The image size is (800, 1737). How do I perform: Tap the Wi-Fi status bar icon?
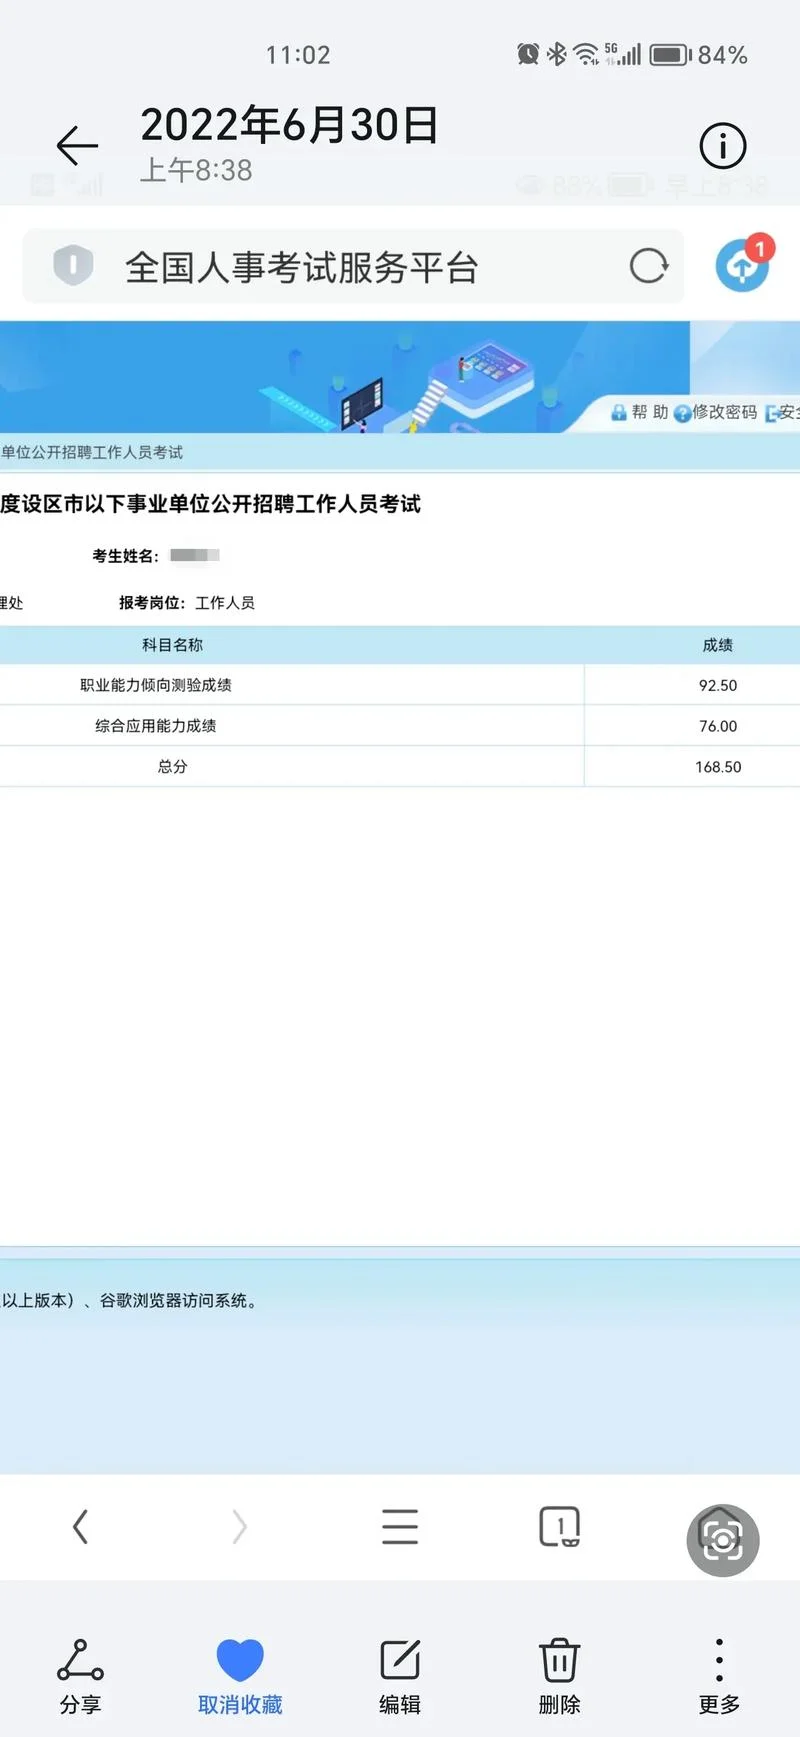click(x=586, y=54)
